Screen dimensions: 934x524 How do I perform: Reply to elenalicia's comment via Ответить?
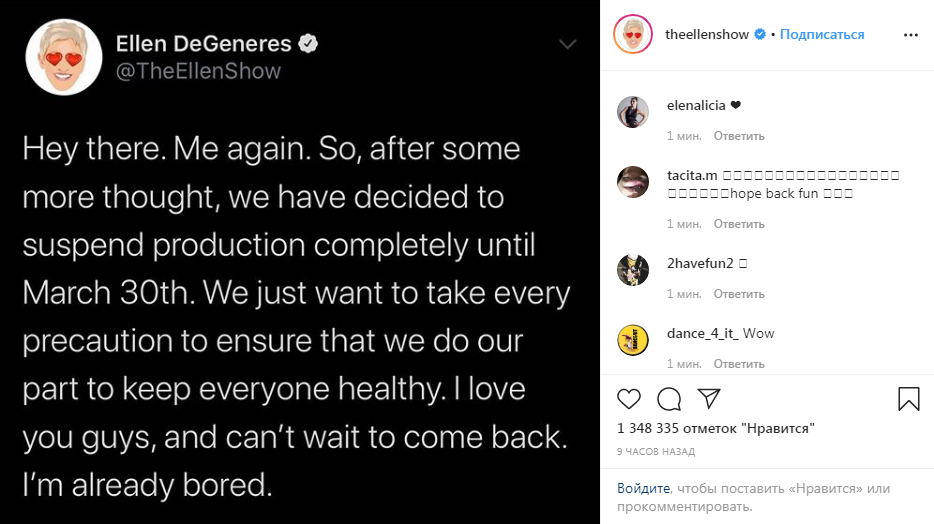pyautogui.click(x=739, y=136)
